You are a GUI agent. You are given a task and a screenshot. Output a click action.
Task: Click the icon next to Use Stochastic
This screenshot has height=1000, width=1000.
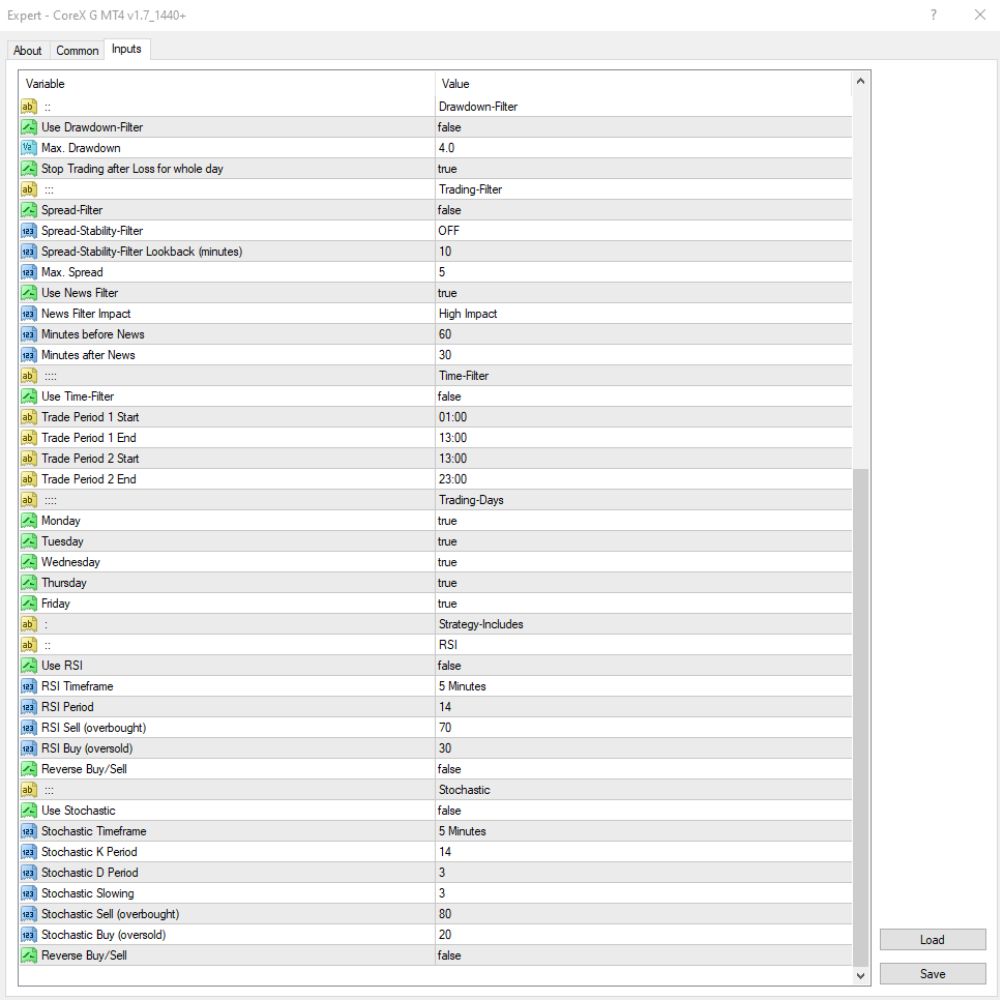click(29, 811)
